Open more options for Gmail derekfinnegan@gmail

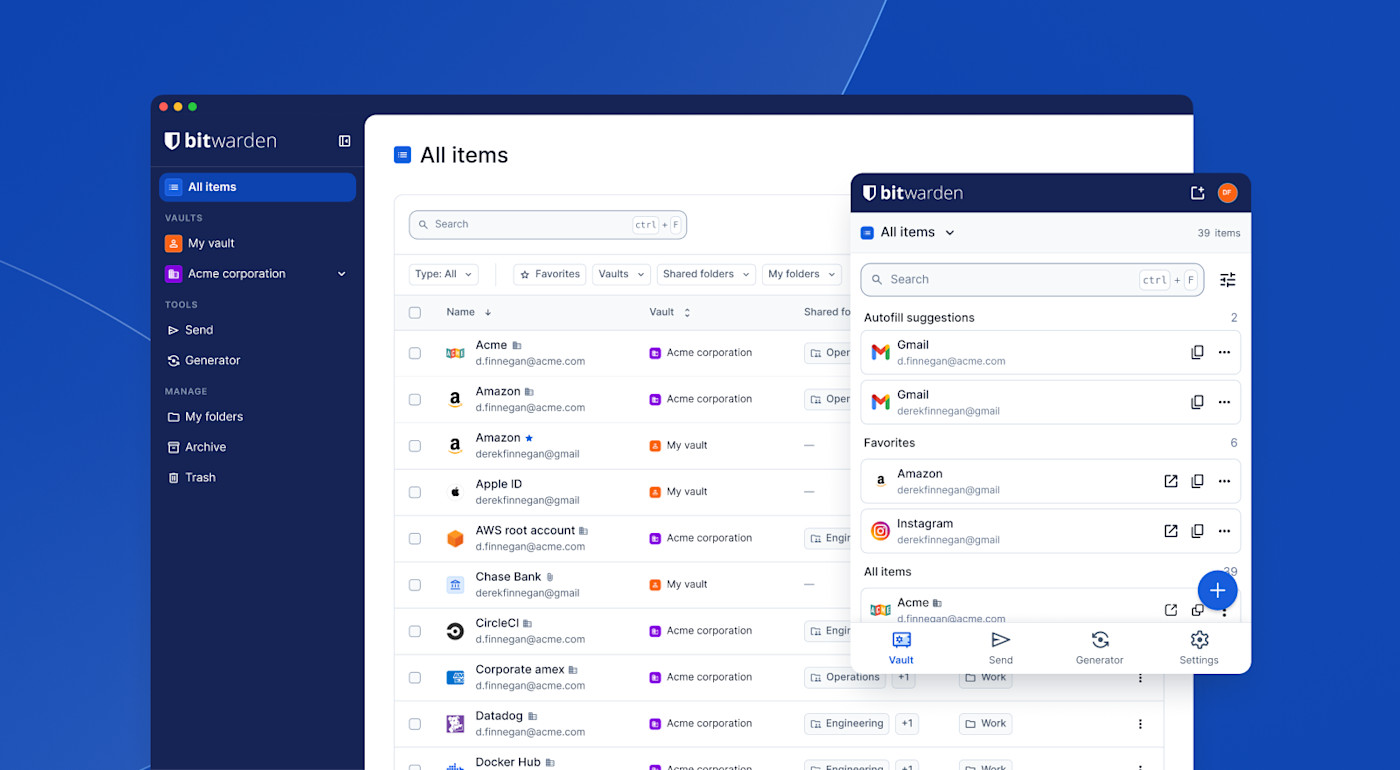click(1224, 402)
